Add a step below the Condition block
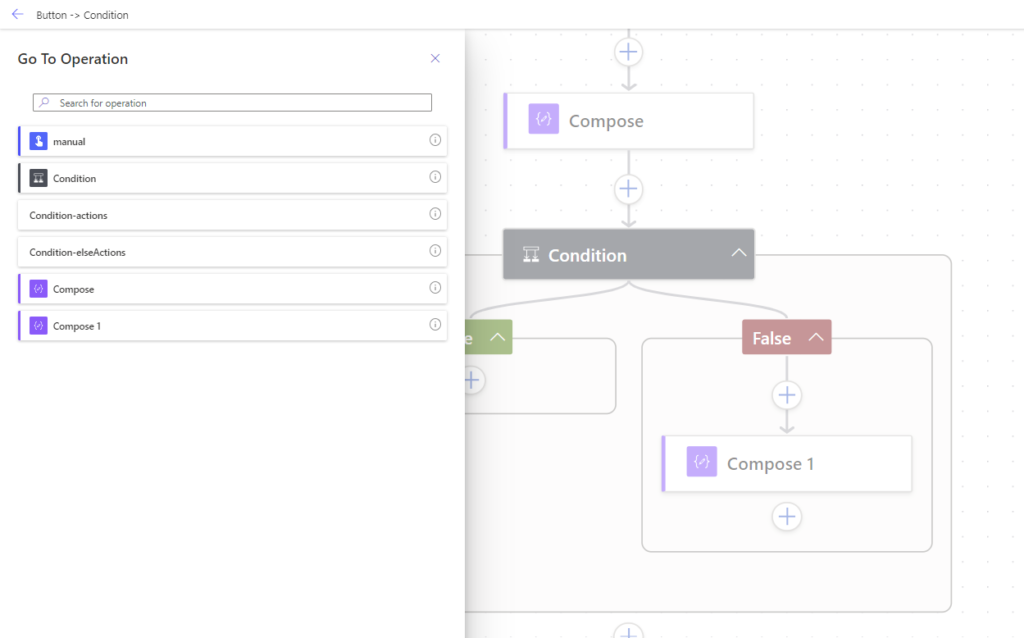Viewport: 1024px width, 638px height. click(x=628, y=631)
